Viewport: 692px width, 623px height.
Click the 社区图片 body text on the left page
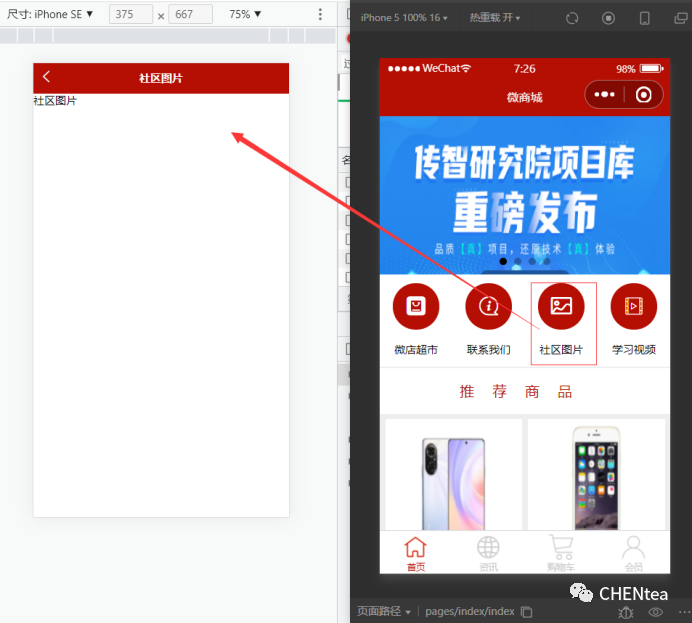tap(55, 101)
